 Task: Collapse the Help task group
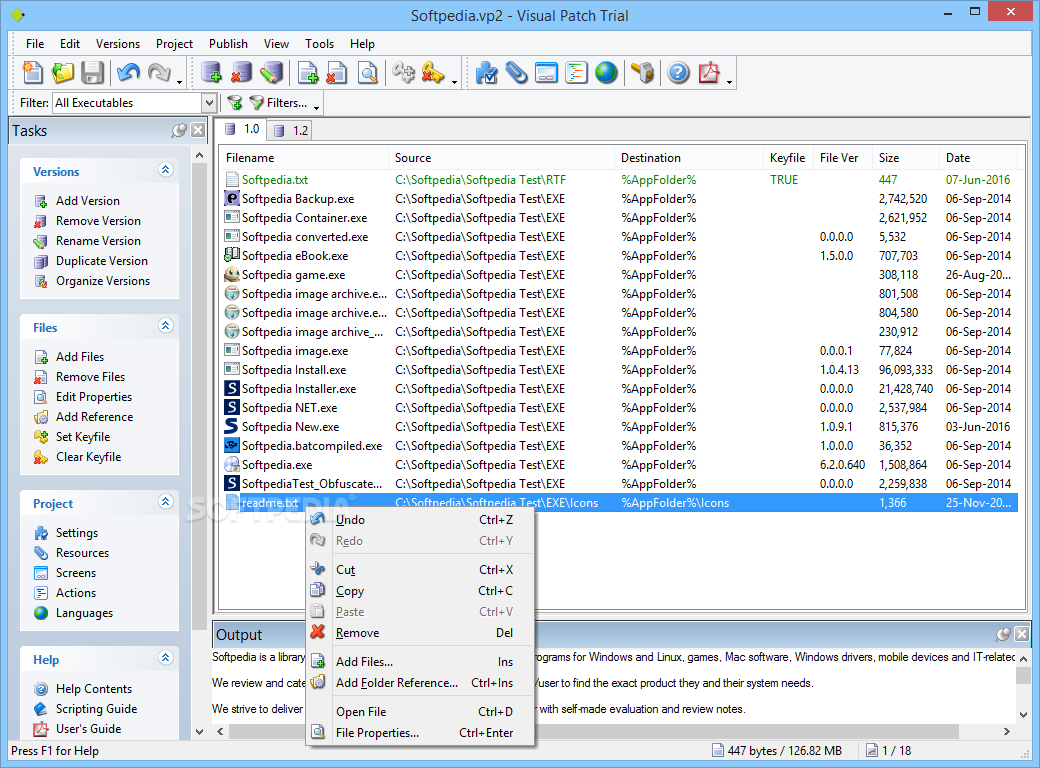[166, 658]
